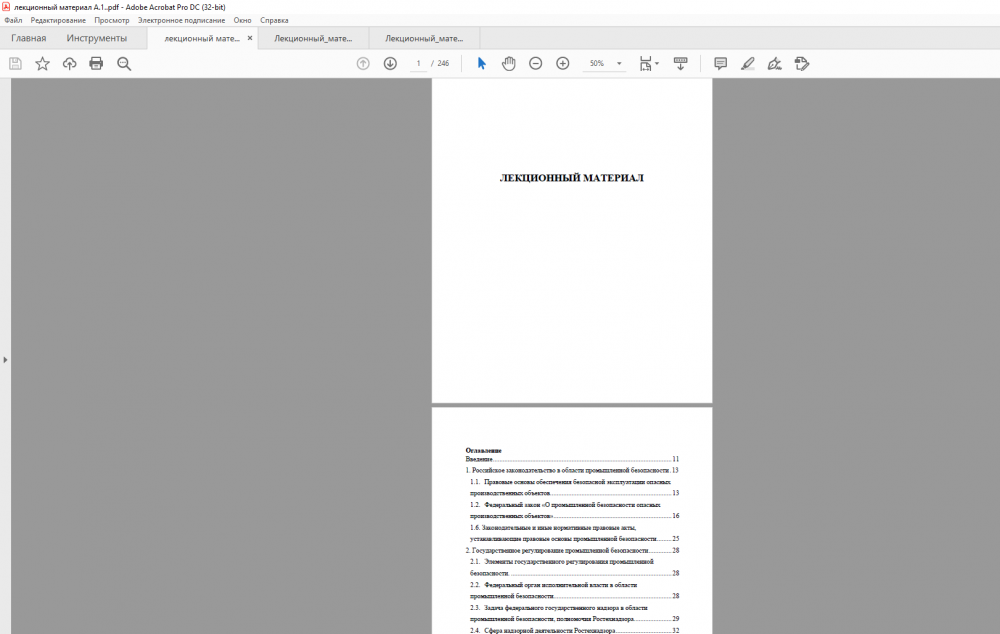Switch to second Лекционный_мате... document tab

point(313,38)
